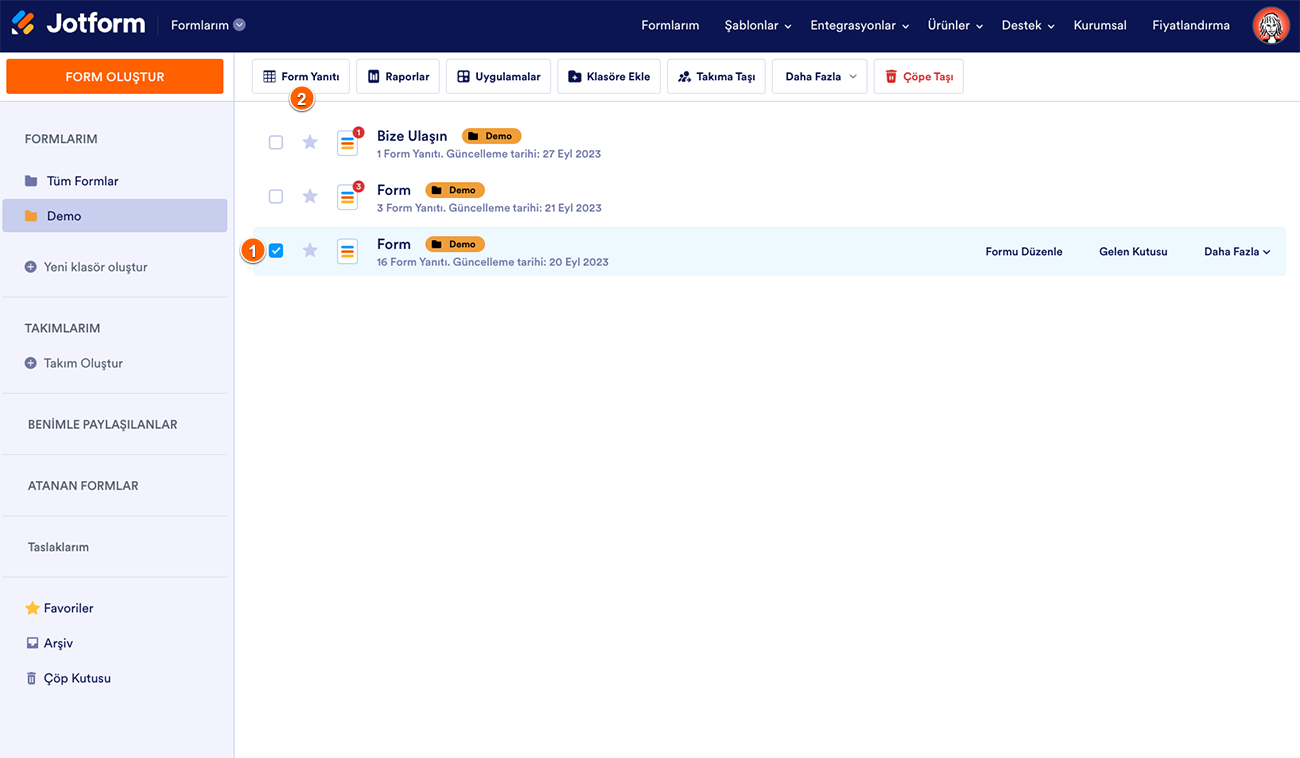Click the Arşiv icon in sidebar

[x=32, y=643]
